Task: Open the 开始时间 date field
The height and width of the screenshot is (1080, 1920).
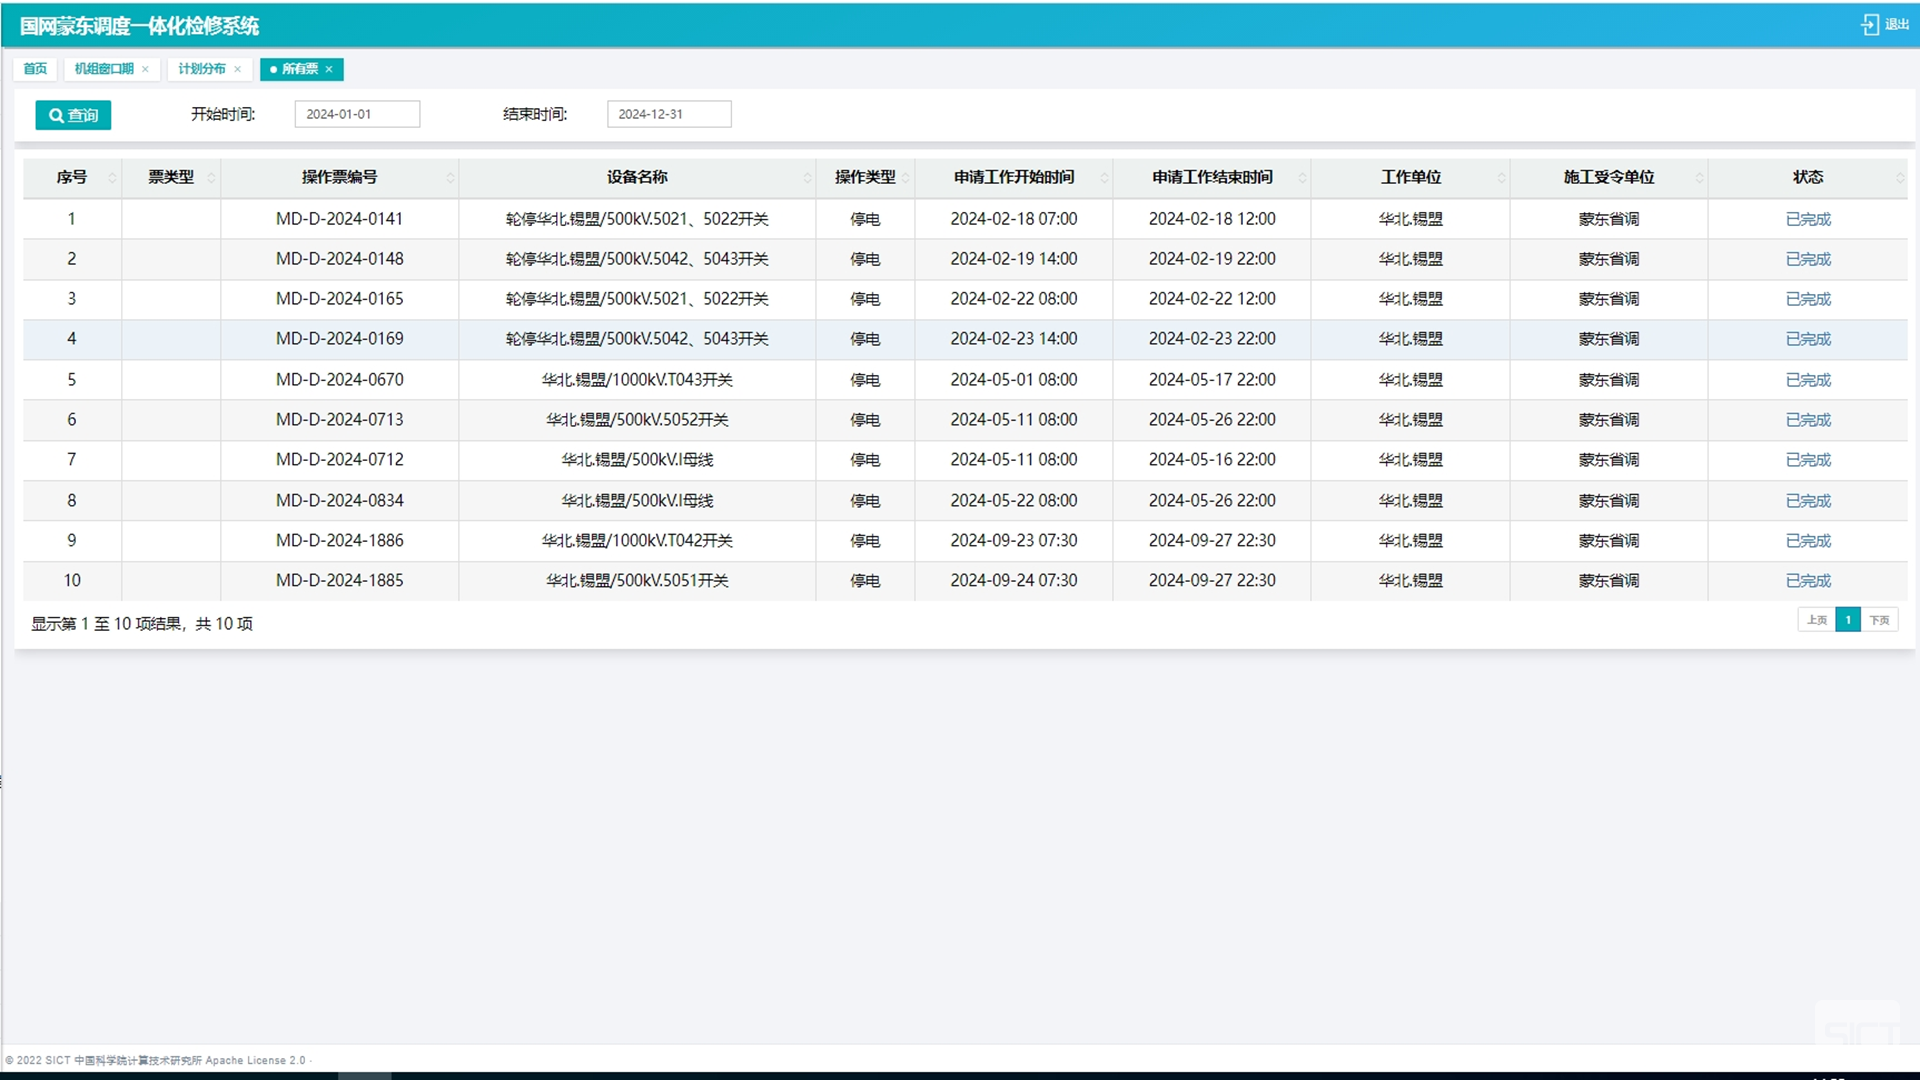Action: click(x=357, y=114)
